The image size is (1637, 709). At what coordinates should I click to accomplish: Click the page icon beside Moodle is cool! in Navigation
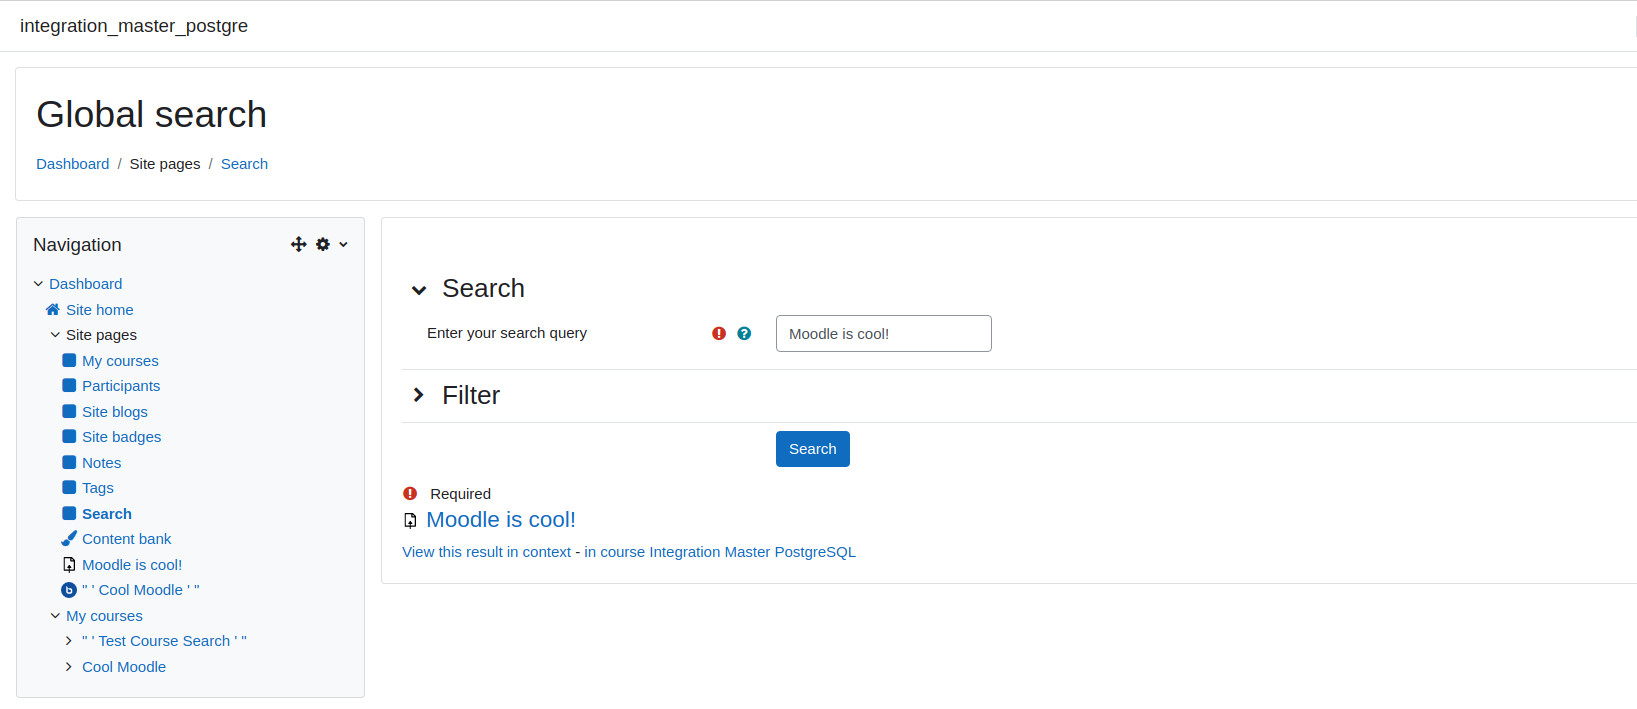(69, 564)
